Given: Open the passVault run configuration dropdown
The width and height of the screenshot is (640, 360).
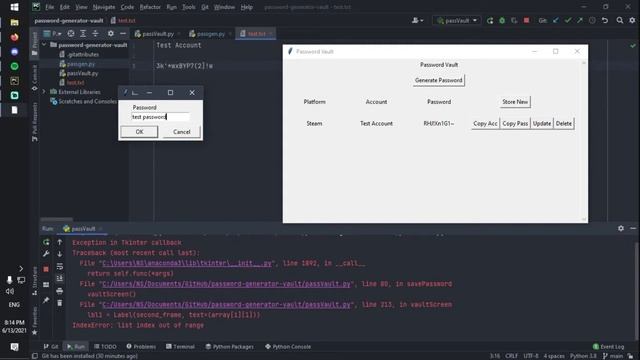Looking at the screenshot, I should (x=457, y=20).
